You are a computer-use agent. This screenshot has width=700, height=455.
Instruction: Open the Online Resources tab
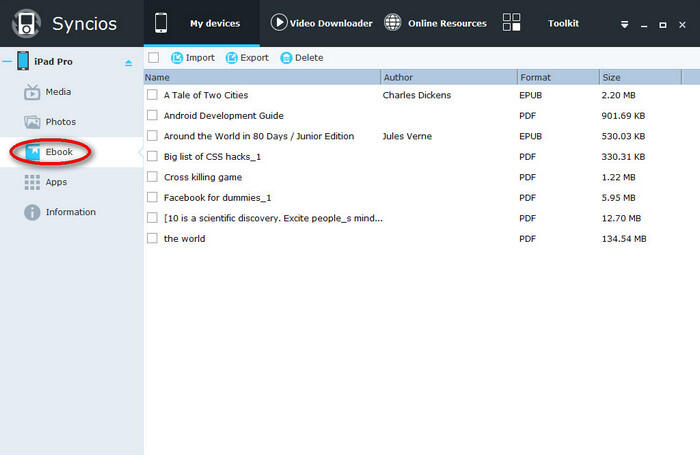coord(435,23)
